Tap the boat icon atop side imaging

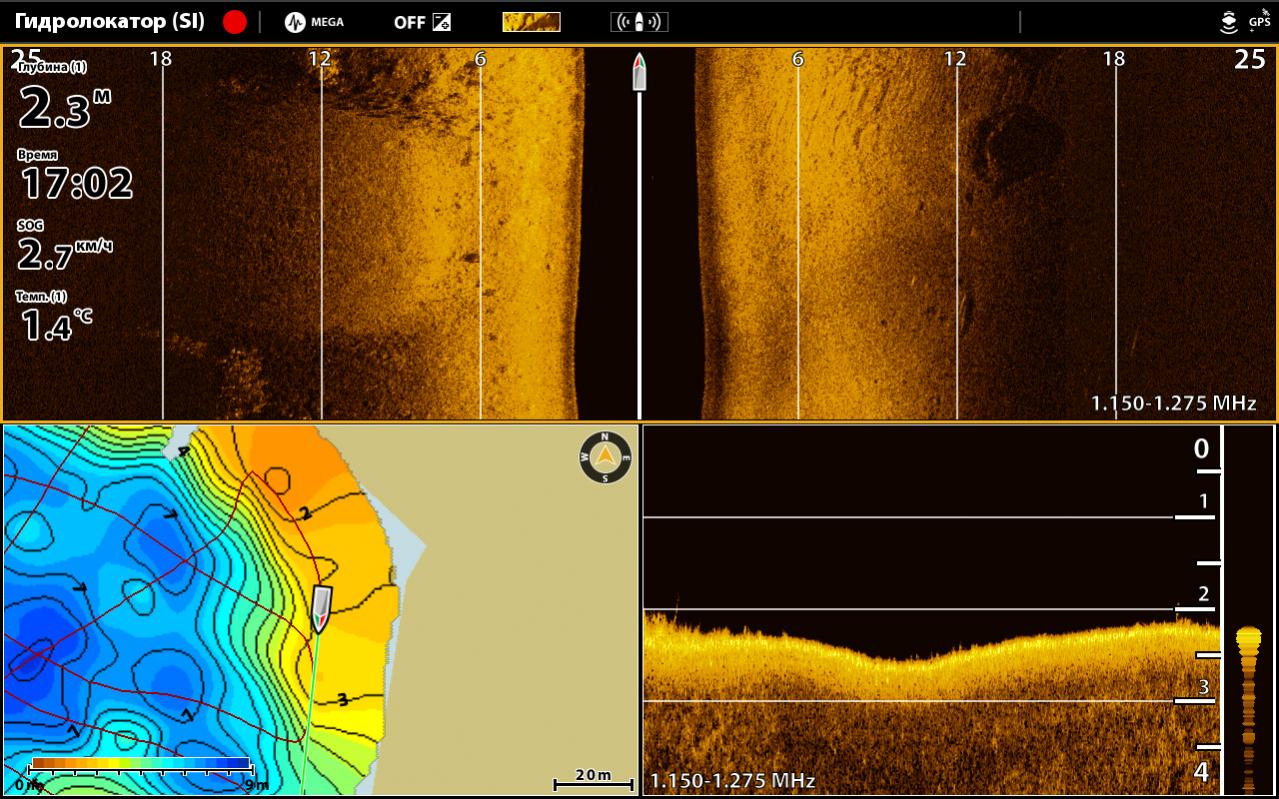(x=639, y=72)
